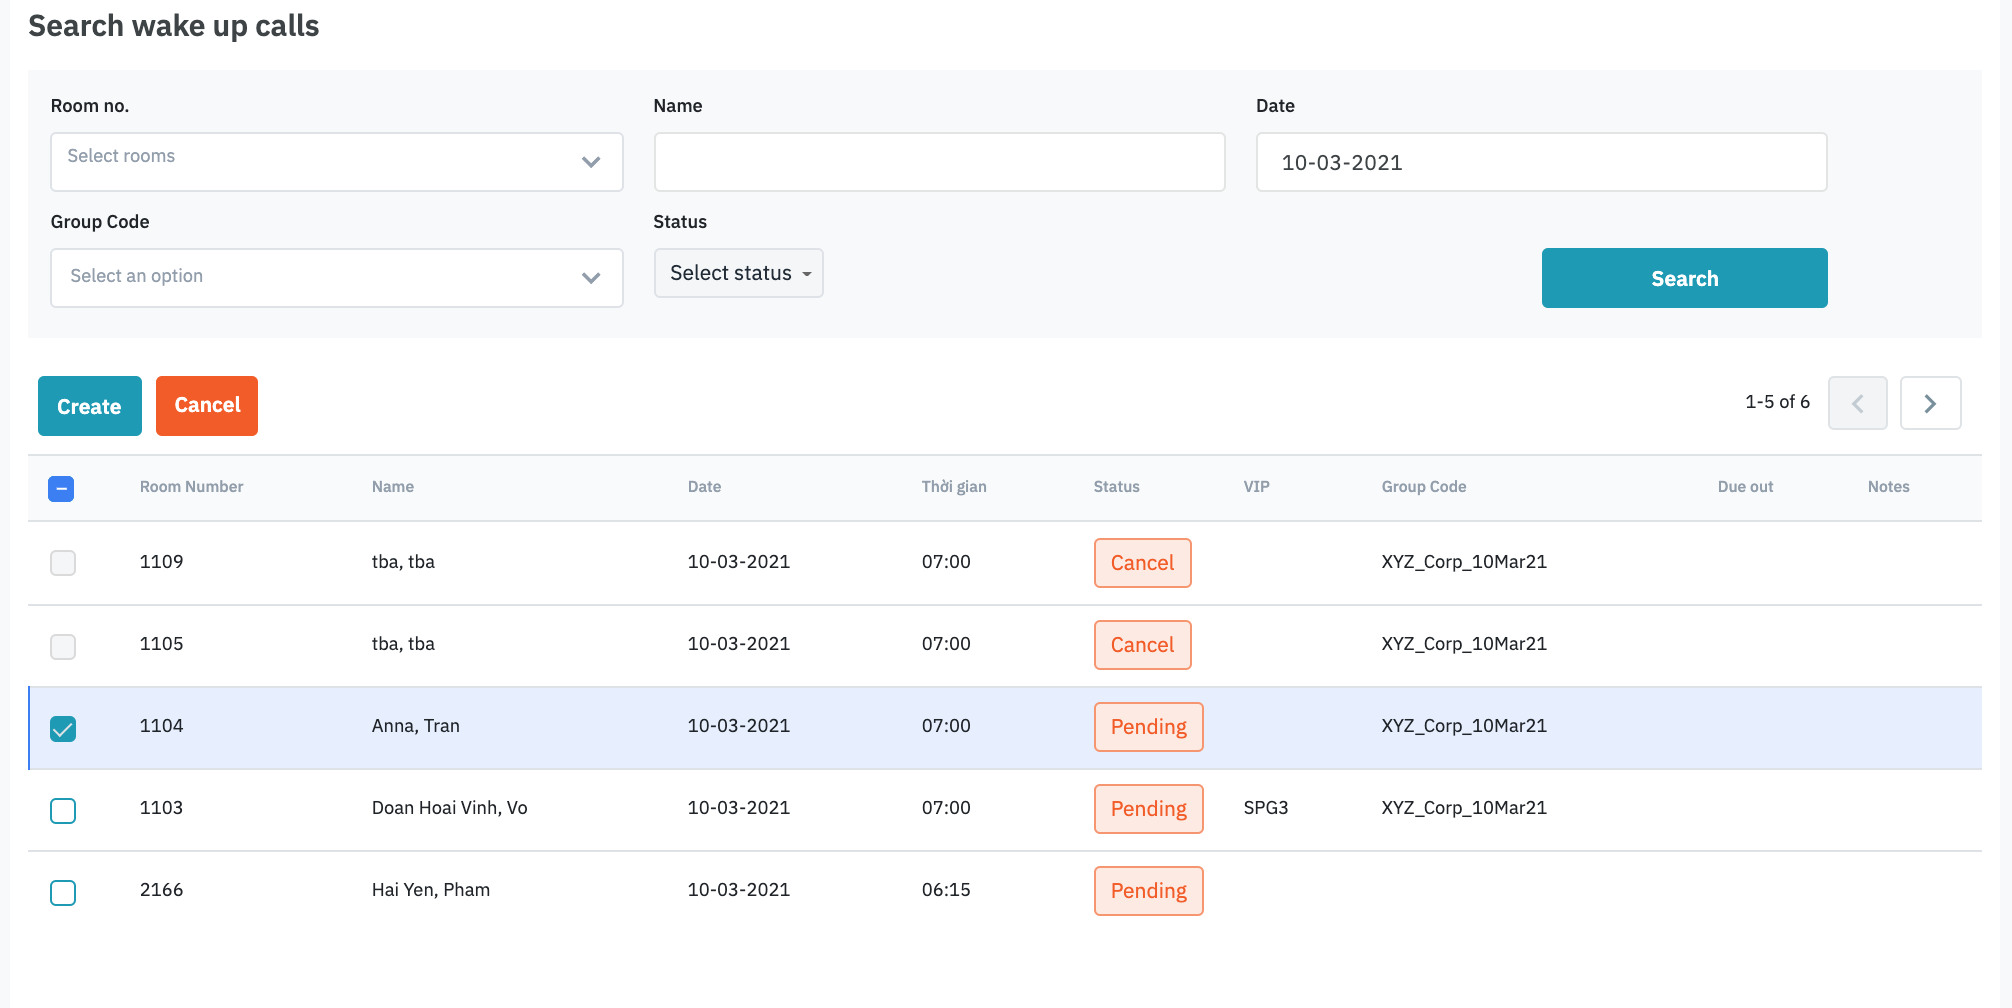Toggle the select-all header checkbox
2012x1008 pixels.
[61, 488]
